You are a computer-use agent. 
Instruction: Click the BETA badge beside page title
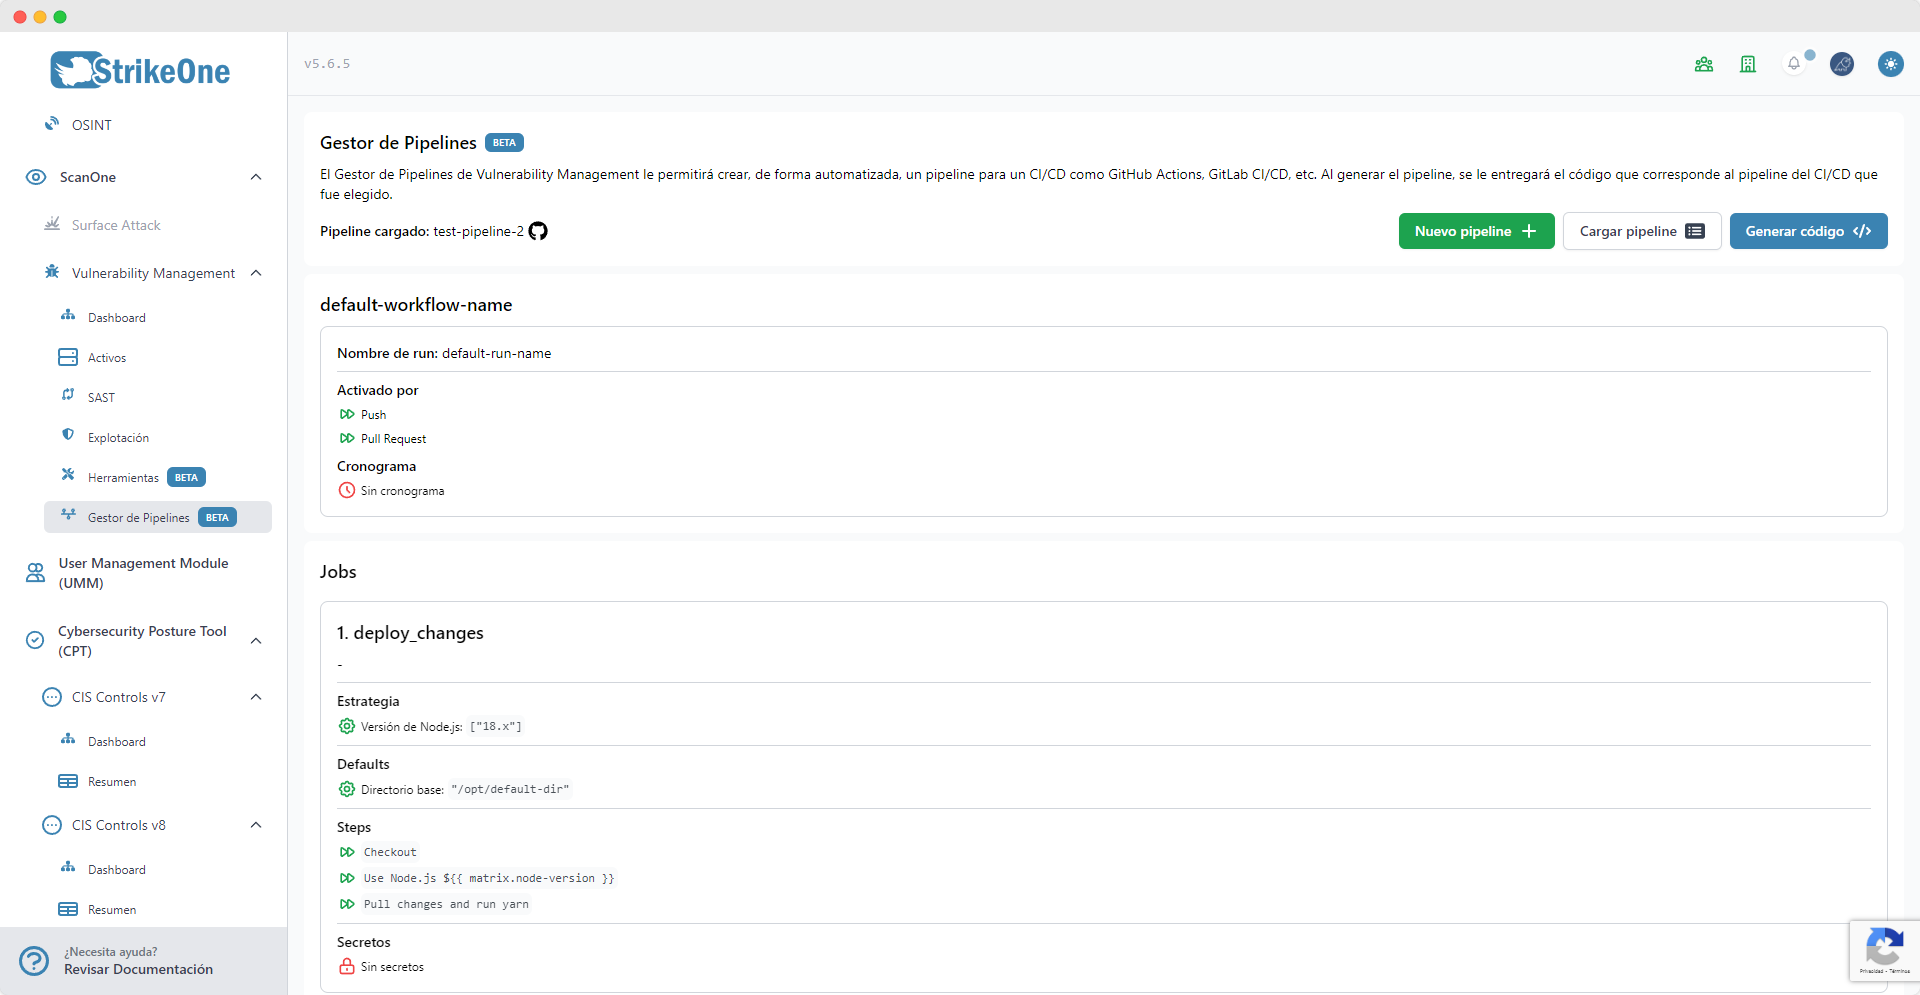pyautogui.click(x=504, y=143)
